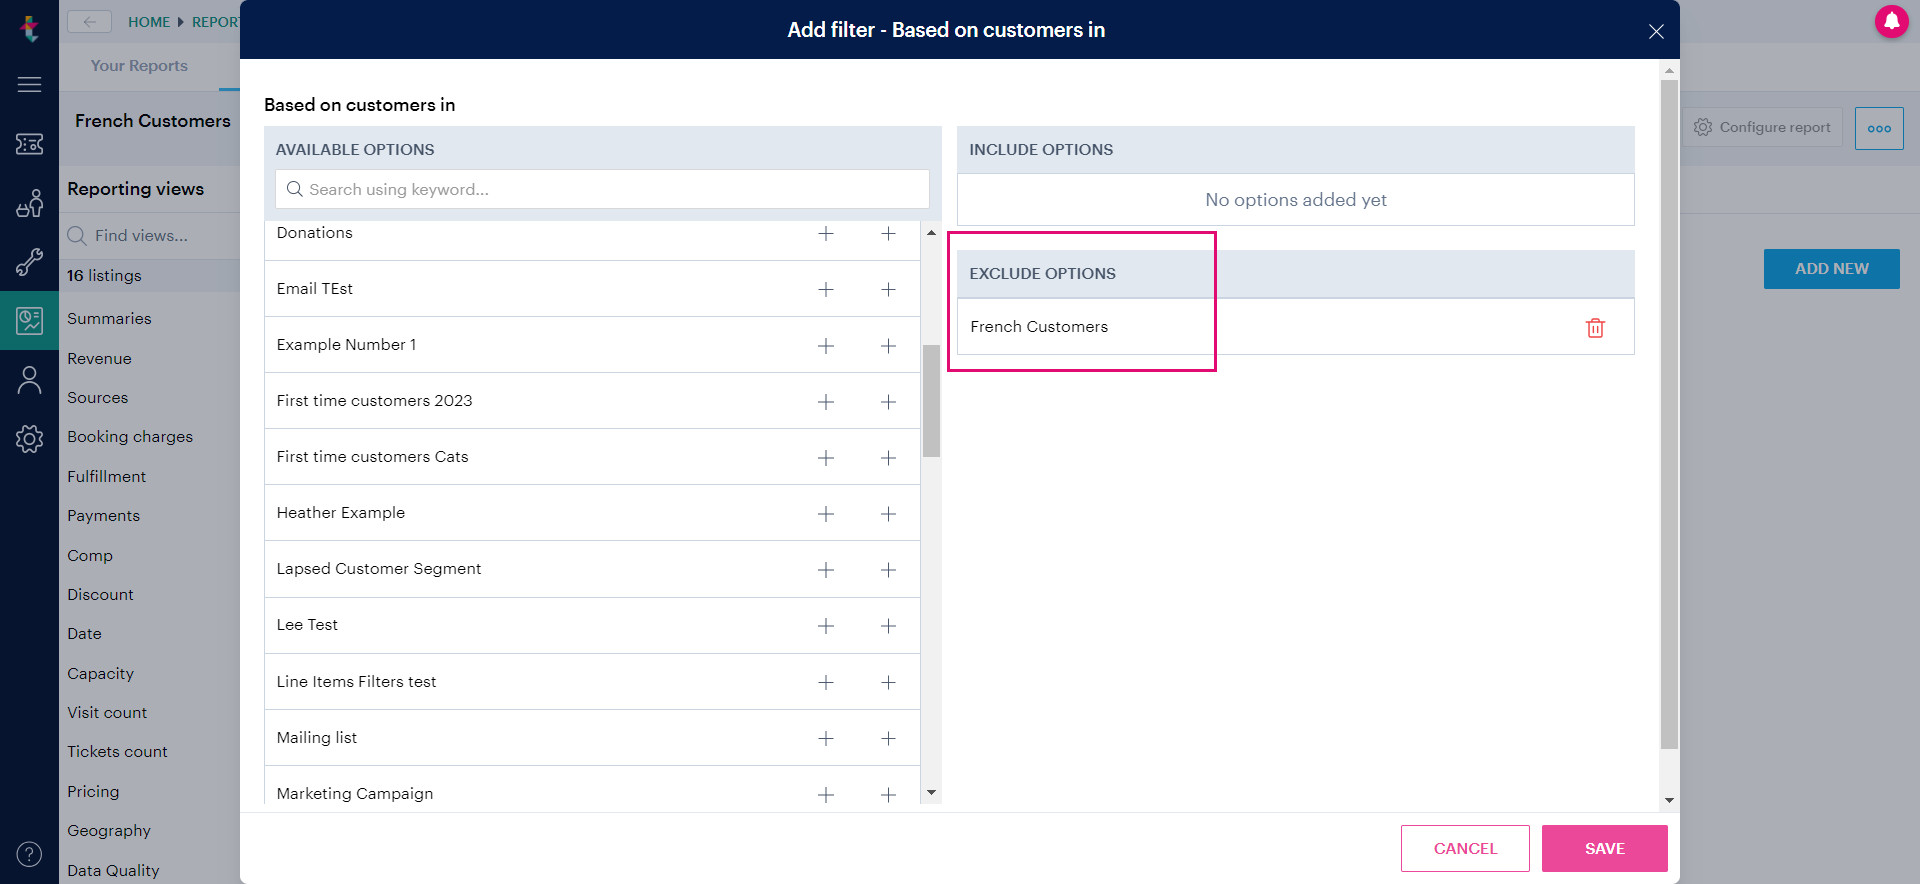This screenshot has width=1920, height=884.
Task: Click the ADD NEW button
Action: [1831, 269]
